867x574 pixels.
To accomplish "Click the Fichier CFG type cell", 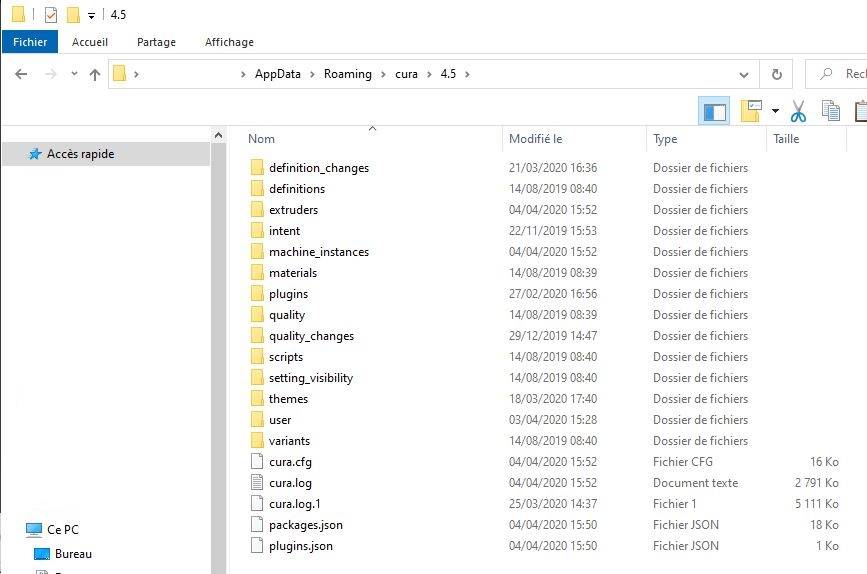I will (683, 462).
